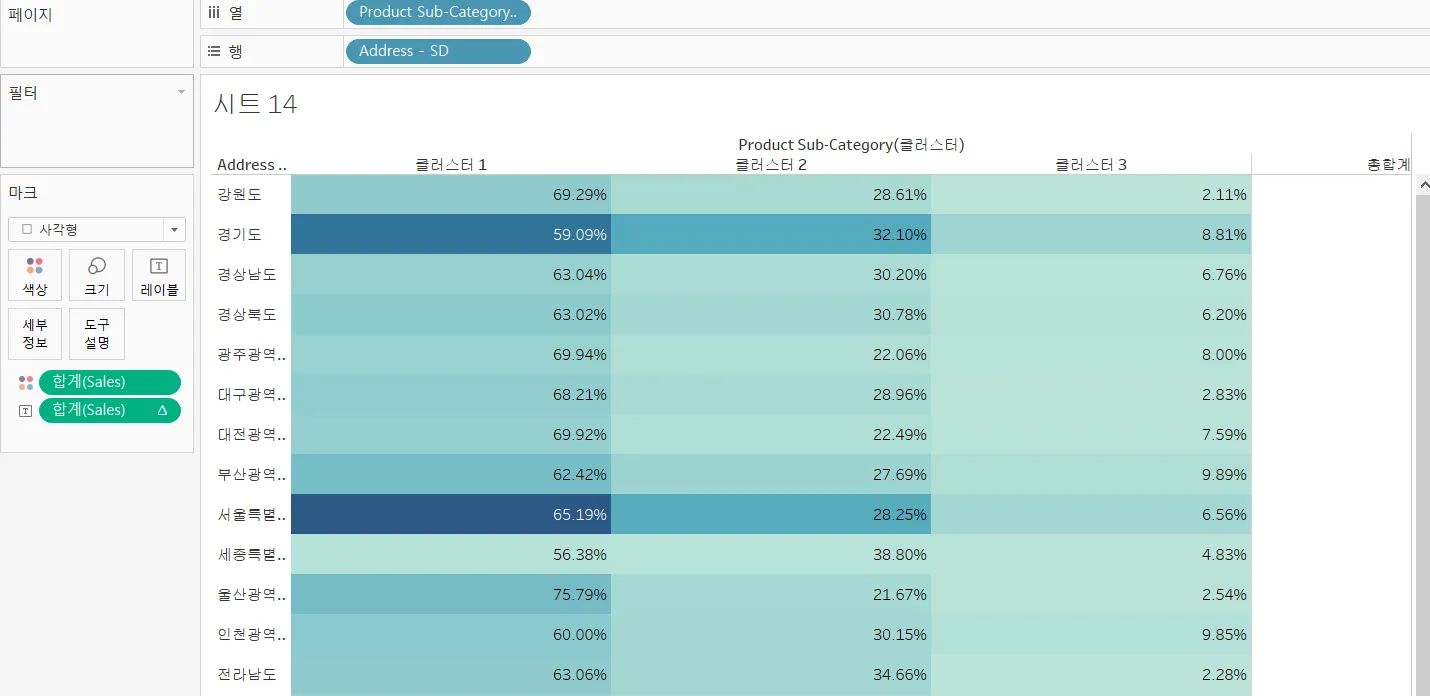Viewport: 1430px width, 696px height.
Task: Click the 세부 정보 (Detail) button
Action: coord(35,334)
